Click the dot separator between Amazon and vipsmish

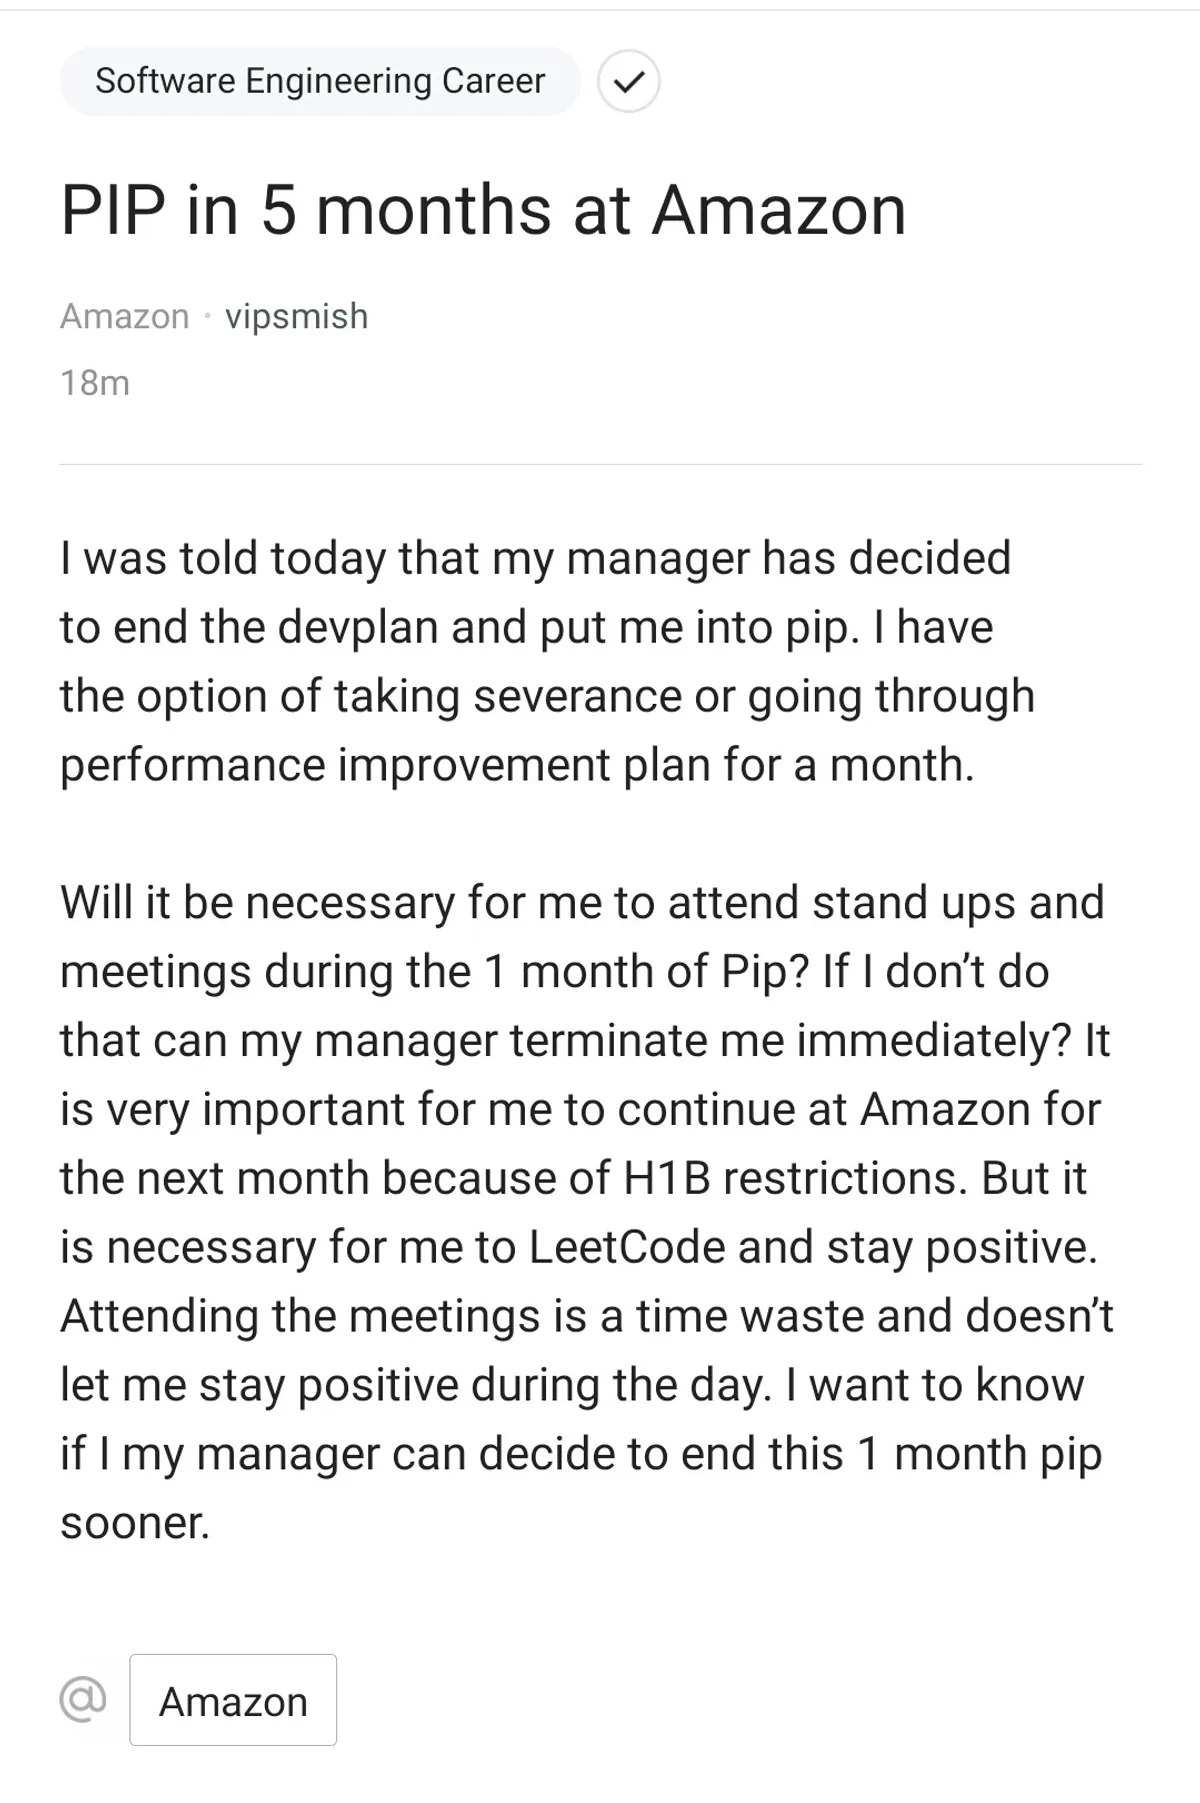click(x=207, y=317)
